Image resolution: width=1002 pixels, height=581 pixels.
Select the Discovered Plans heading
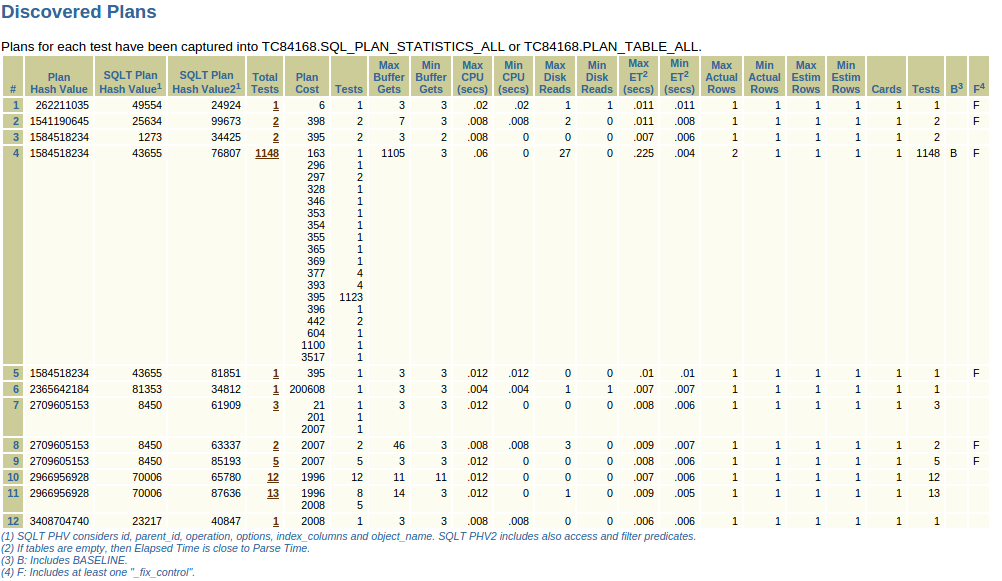tap(79, 13)
